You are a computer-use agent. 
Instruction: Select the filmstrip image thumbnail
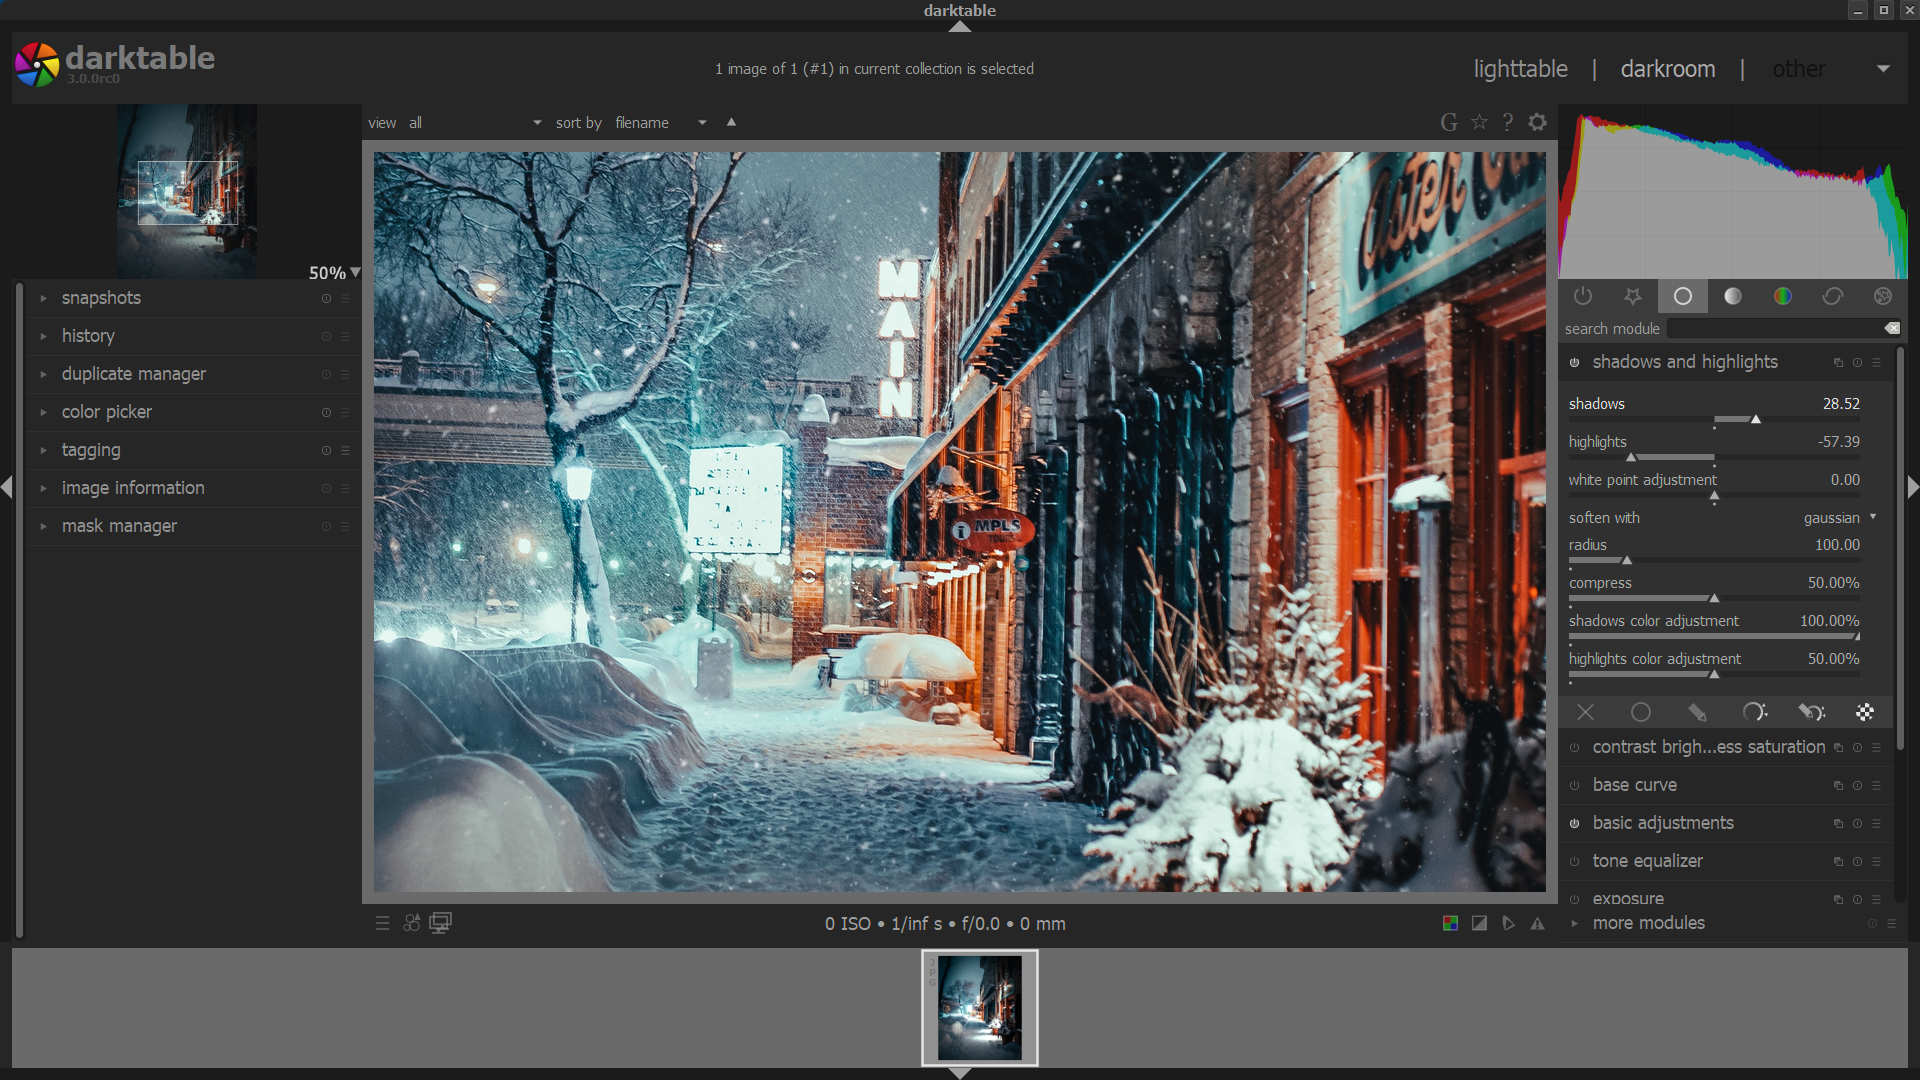(x=979, y=1007)
